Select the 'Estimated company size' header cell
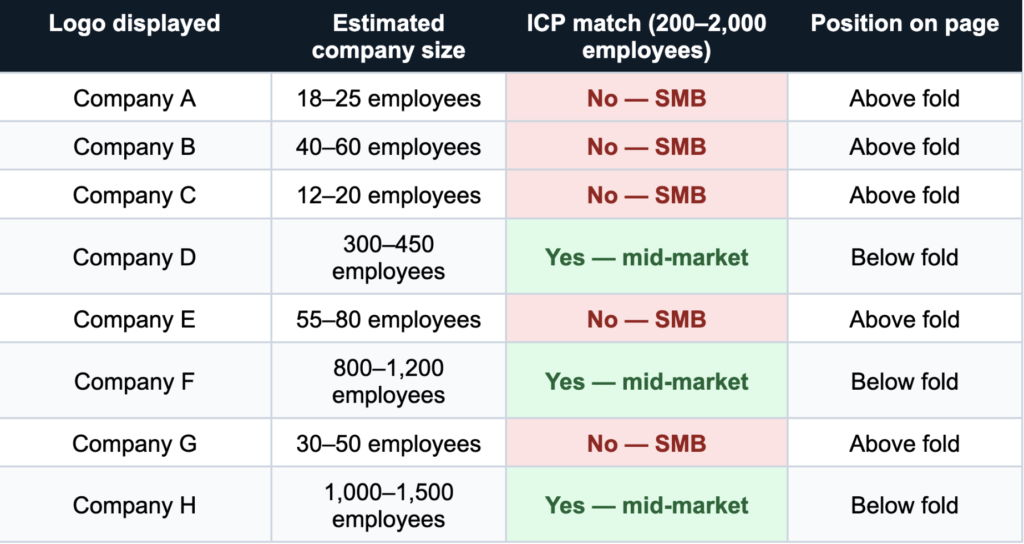The height and width of the screenshot is (544, 1024). click(x=388, y=37)
